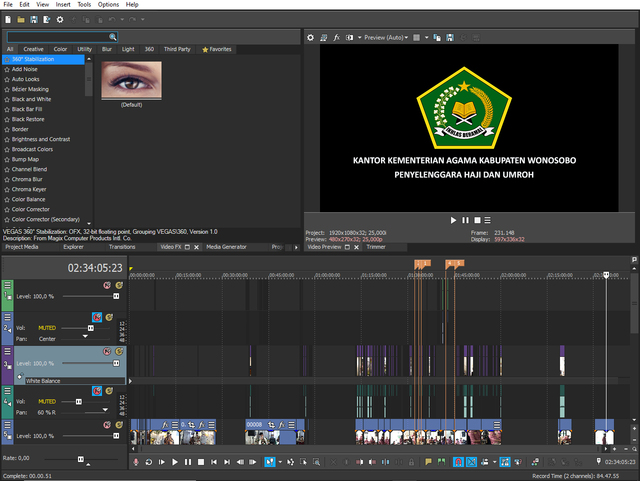Viewport: 640px width, 481px height.
Task: Open split screen view dropdown arrow
Action: (360, 38)
